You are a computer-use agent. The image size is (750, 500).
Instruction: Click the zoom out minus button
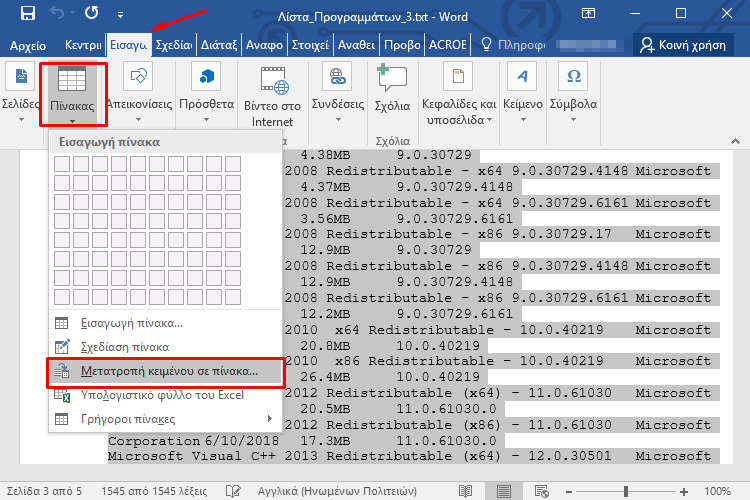point(569,492)
